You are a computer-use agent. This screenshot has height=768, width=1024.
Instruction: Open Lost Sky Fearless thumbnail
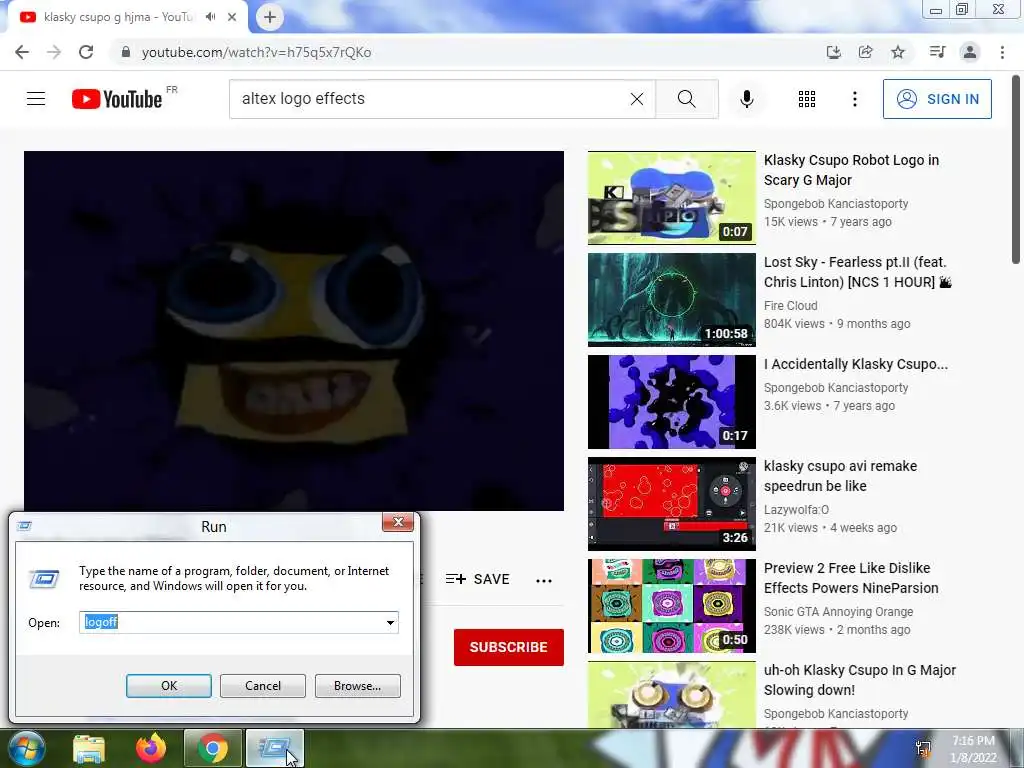click(x=671, y=300)
